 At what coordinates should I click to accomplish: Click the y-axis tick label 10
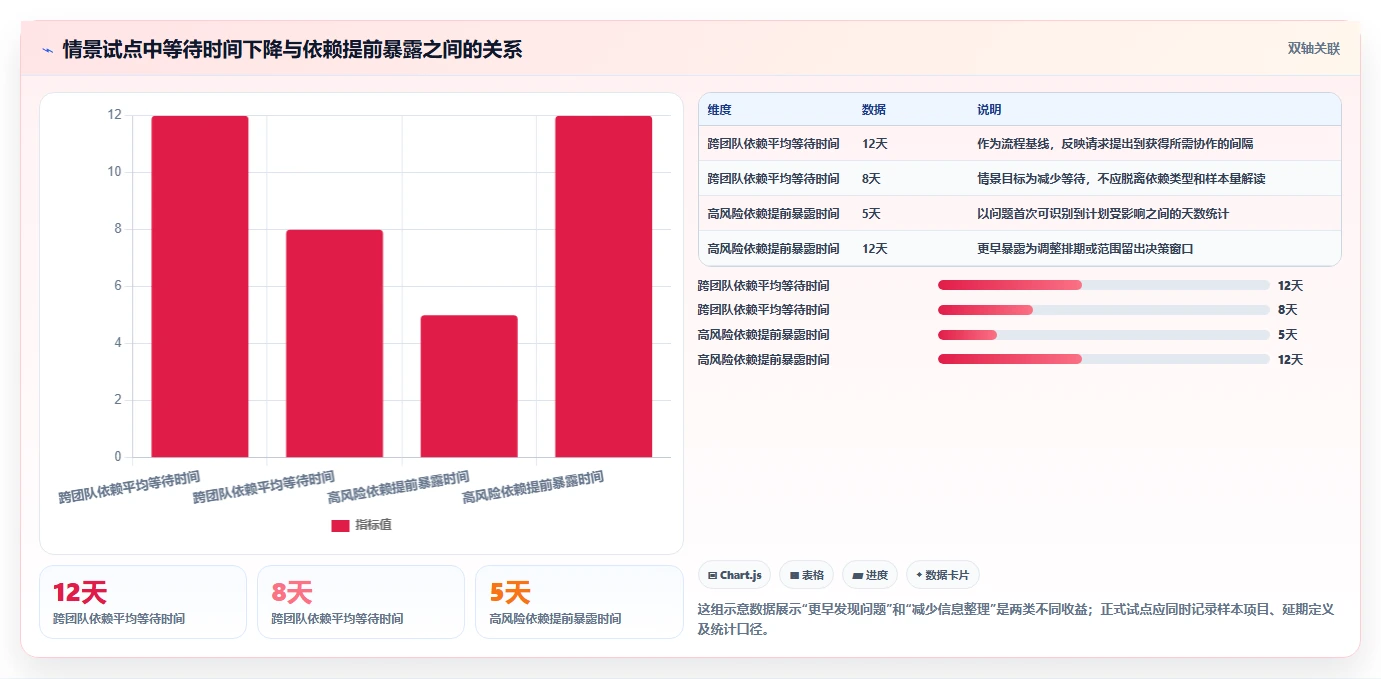pos(114,172)
